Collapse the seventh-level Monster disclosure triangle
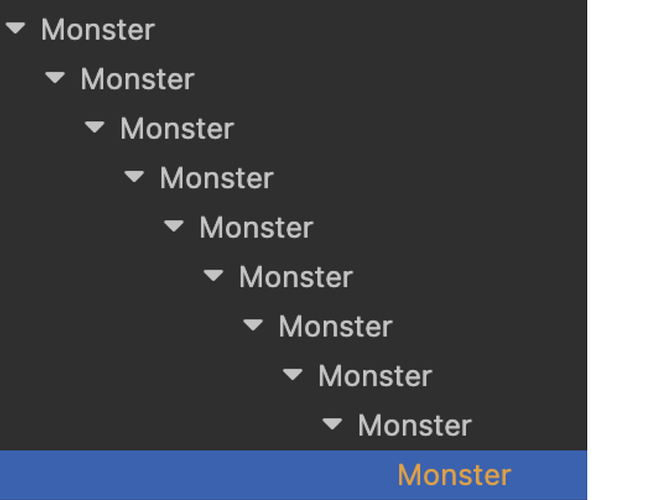Viewport: 659px width, 500px height. (253, 326)
